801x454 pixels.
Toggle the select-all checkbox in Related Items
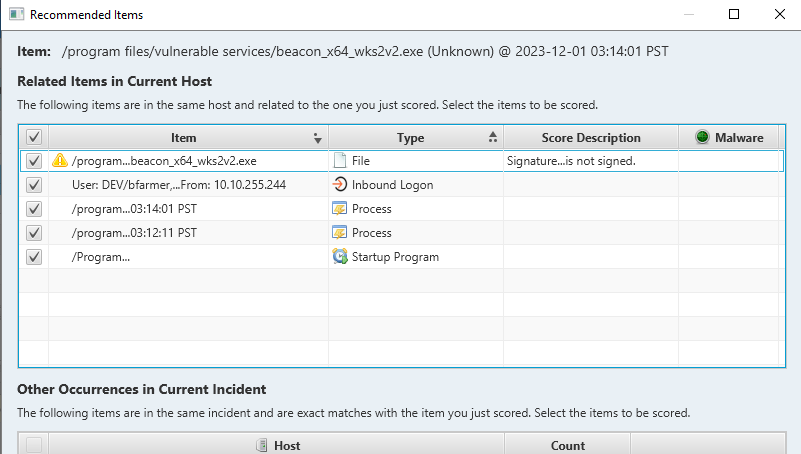[34, 138]
